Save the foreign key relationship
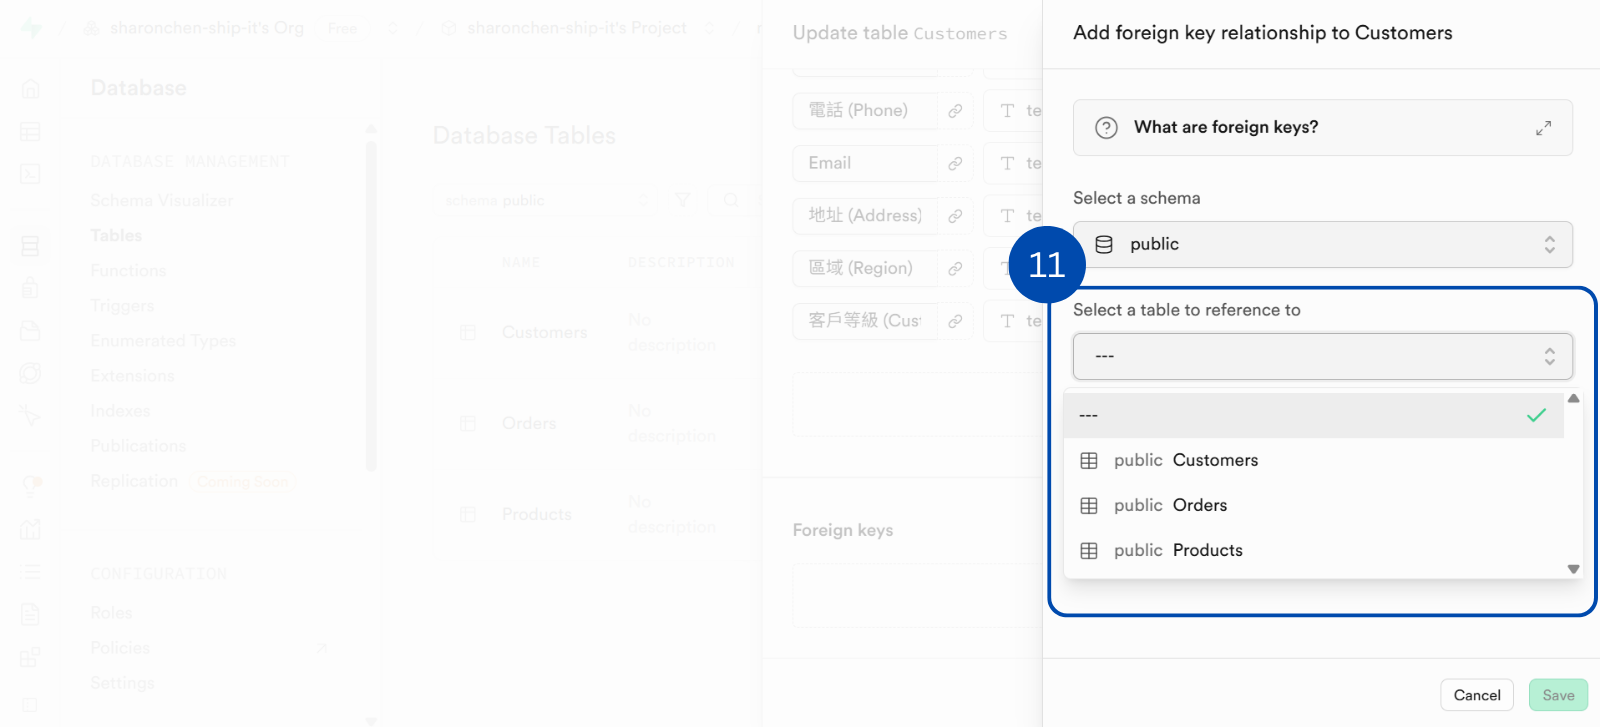The height and width of the screenshot is (727, 1600). pyautogui.click(x=1557, y=695)
